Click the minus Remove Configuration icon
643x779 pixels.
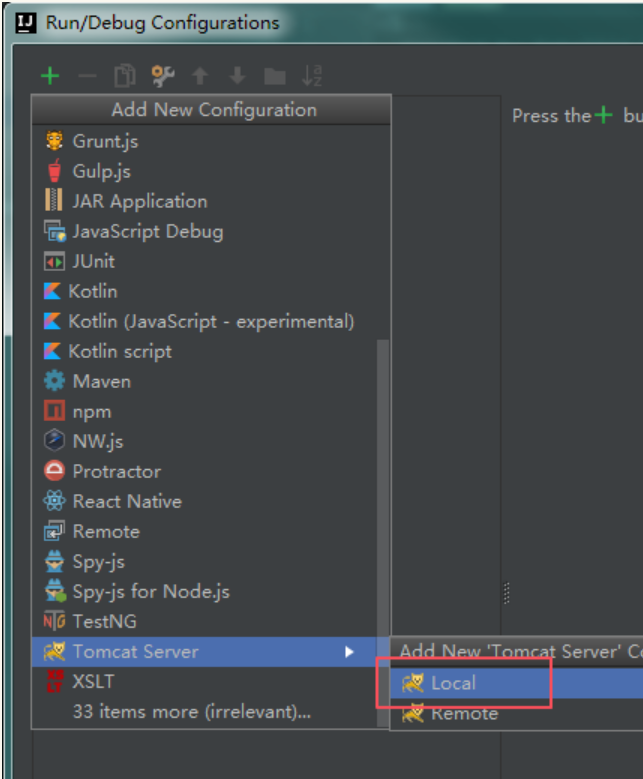[x=87, y=76]
